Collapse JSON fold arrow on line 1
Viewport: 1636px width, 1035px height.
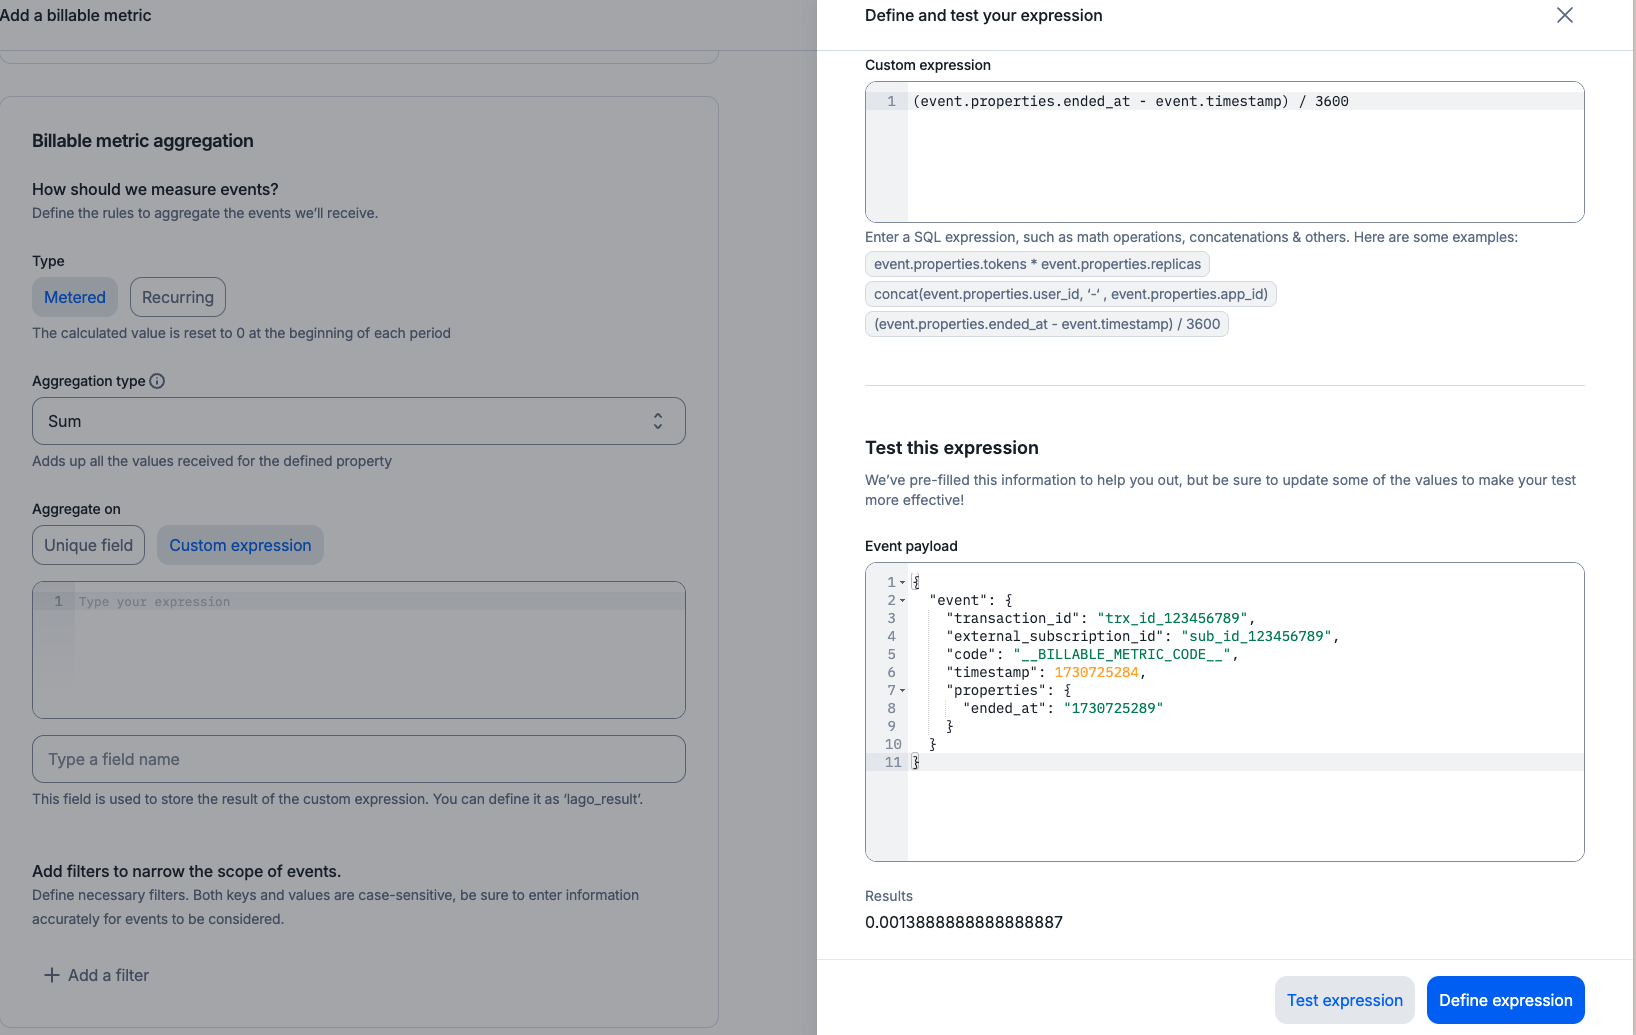pyautogui.click(x=902, y=582)
